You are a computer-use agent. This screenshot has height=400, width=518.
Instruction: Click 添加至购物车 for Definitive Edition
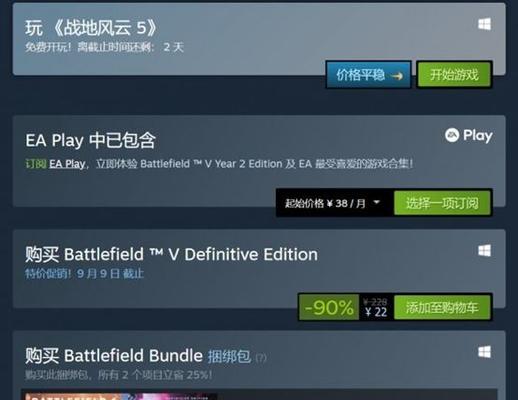pos(442,307)
